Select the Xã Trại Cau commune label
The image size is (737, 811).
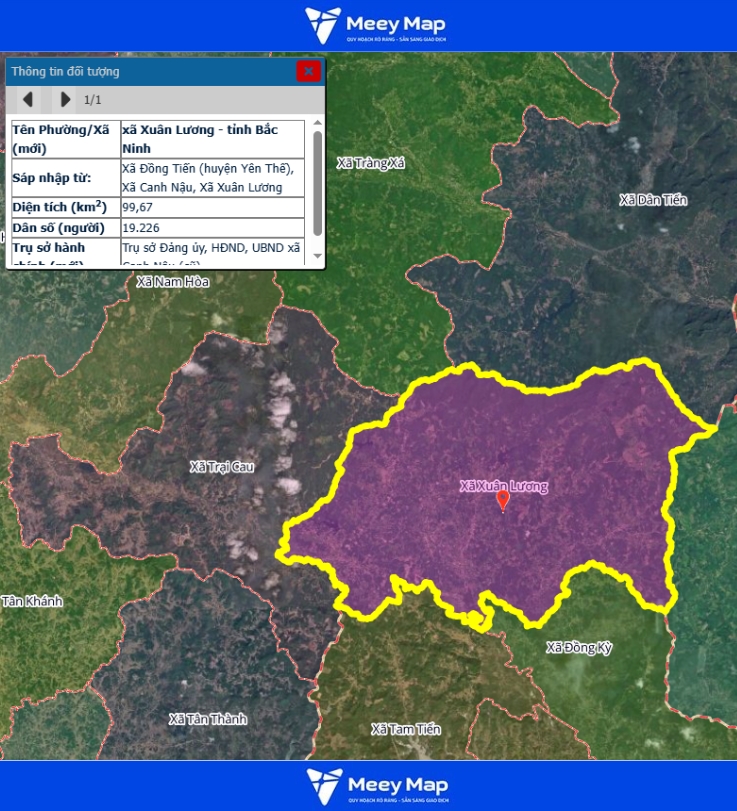[x=222, y=467]
